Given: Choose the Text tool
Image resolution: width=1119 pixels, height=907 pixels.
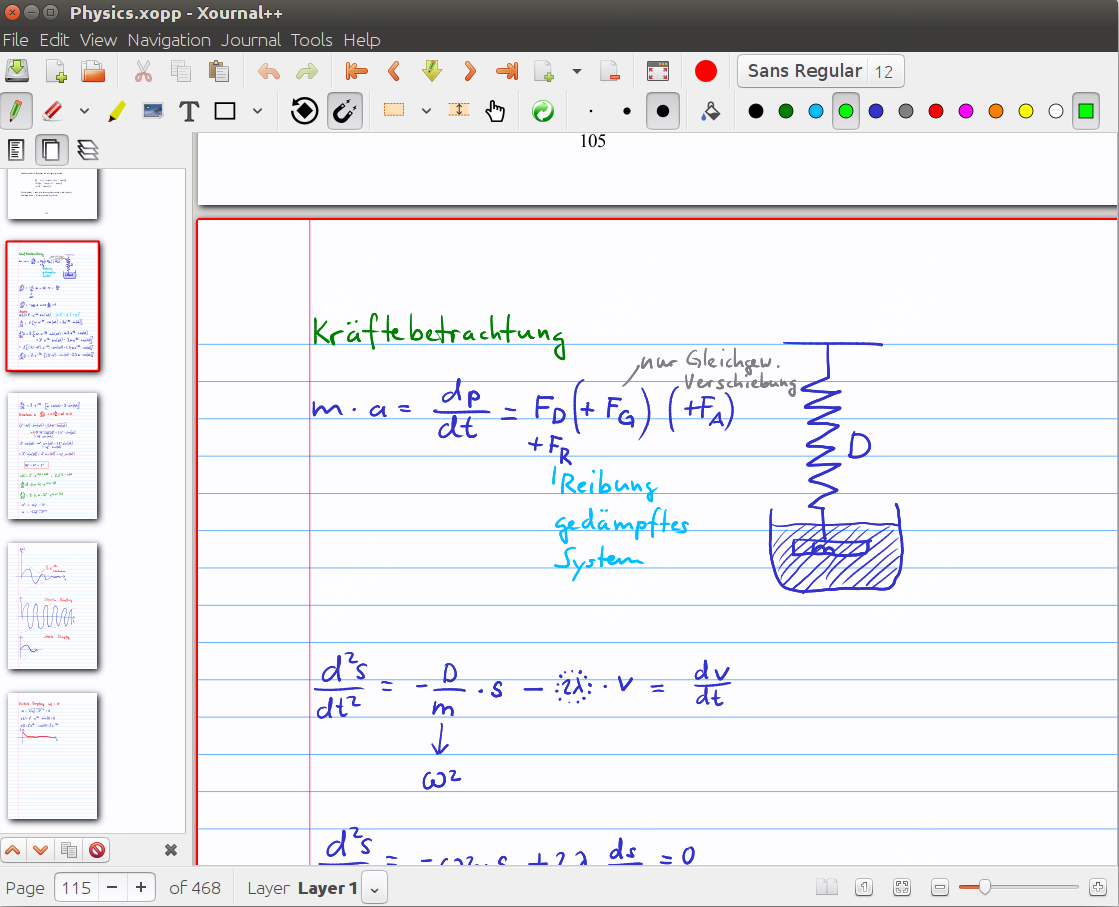Looking at the screenshot, I should point(189,111).
